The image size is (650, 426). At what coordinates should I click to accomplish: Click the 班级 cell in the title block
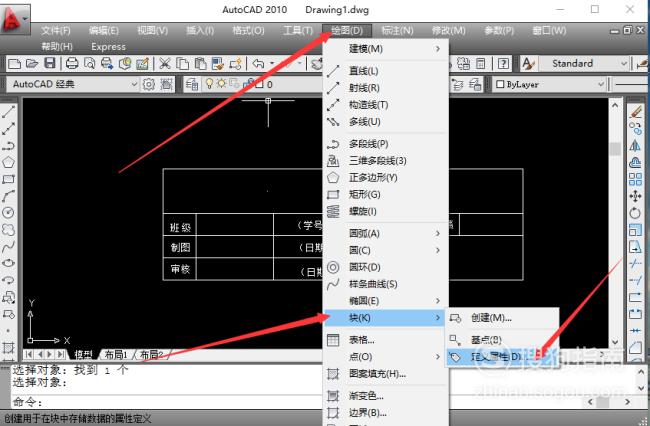(180, 227)
